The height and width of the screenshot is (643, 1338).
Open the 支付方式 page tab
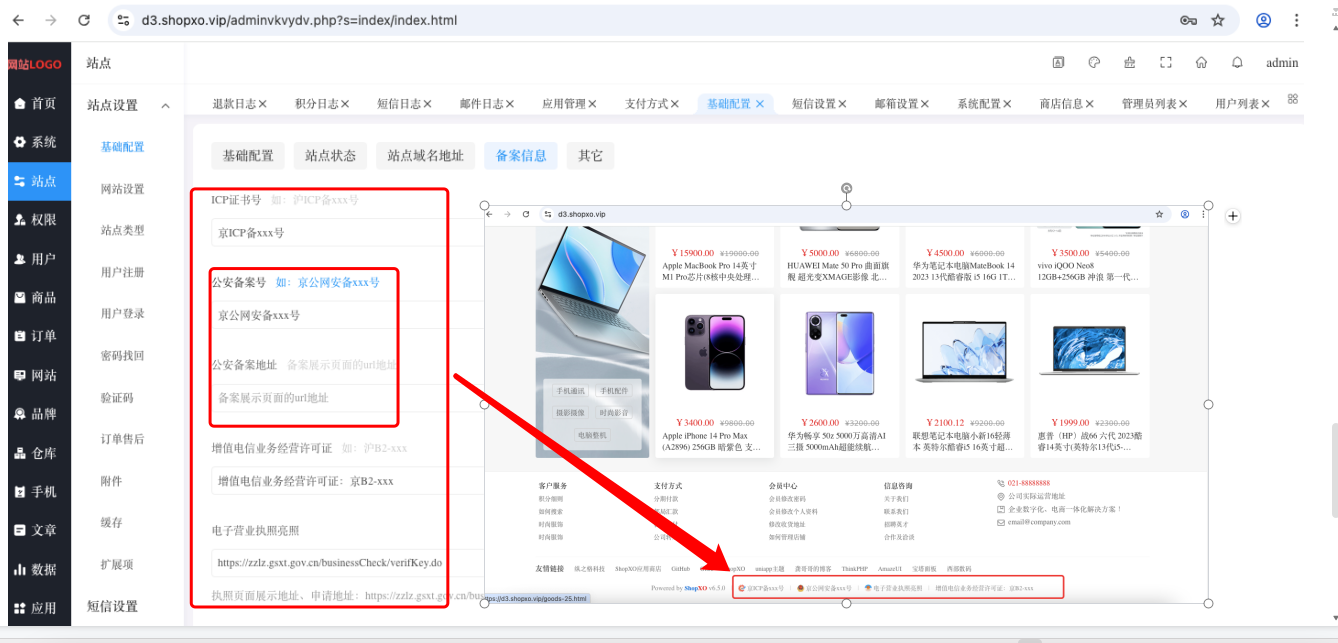point(646,103)
